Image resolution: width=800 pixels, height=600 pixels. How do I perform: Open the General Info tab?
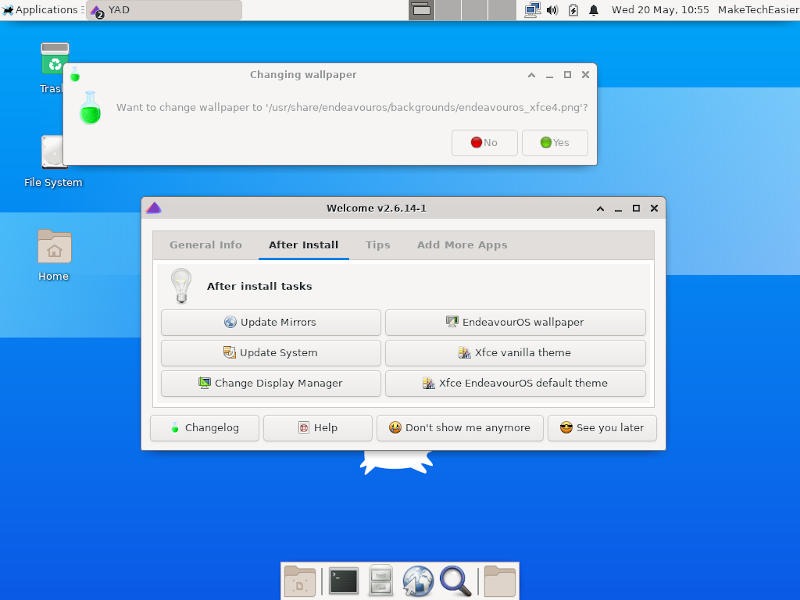(x=205, y=244)
